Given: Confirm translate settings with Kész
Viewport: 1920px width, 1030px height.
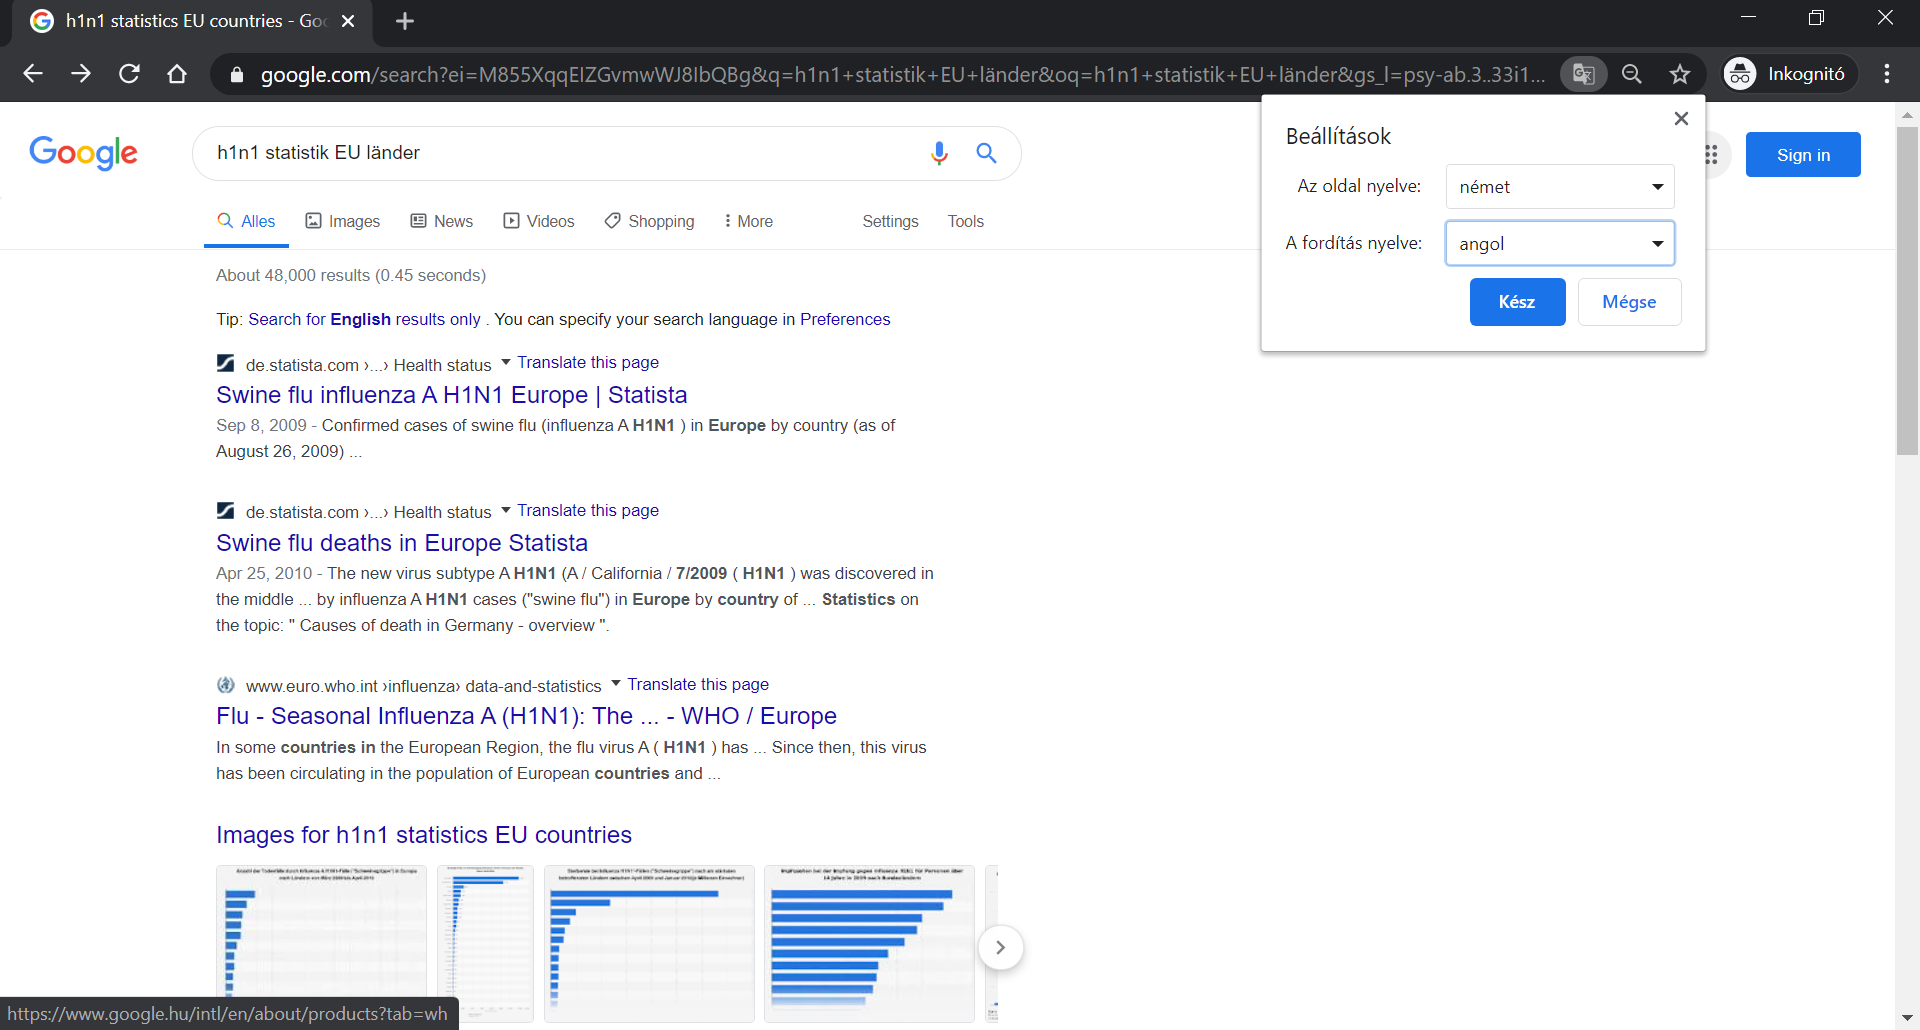Looking at the screenshot, I should tap(1517, 302).
